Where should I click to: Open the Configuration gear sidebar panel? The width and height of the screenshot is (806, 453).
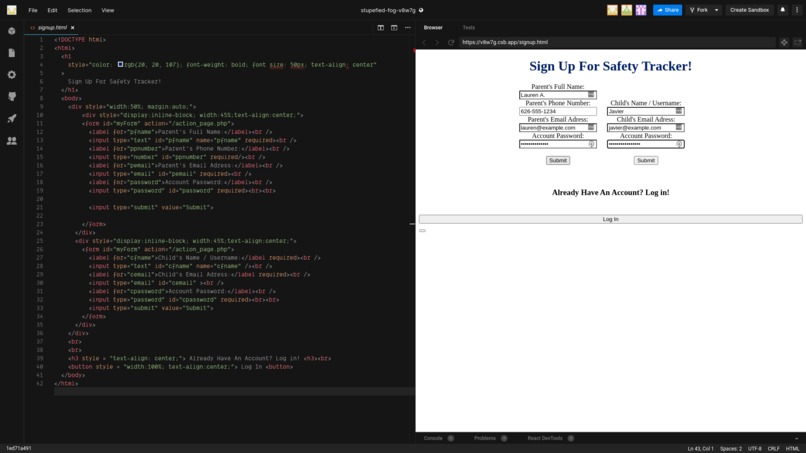[12, 75]
